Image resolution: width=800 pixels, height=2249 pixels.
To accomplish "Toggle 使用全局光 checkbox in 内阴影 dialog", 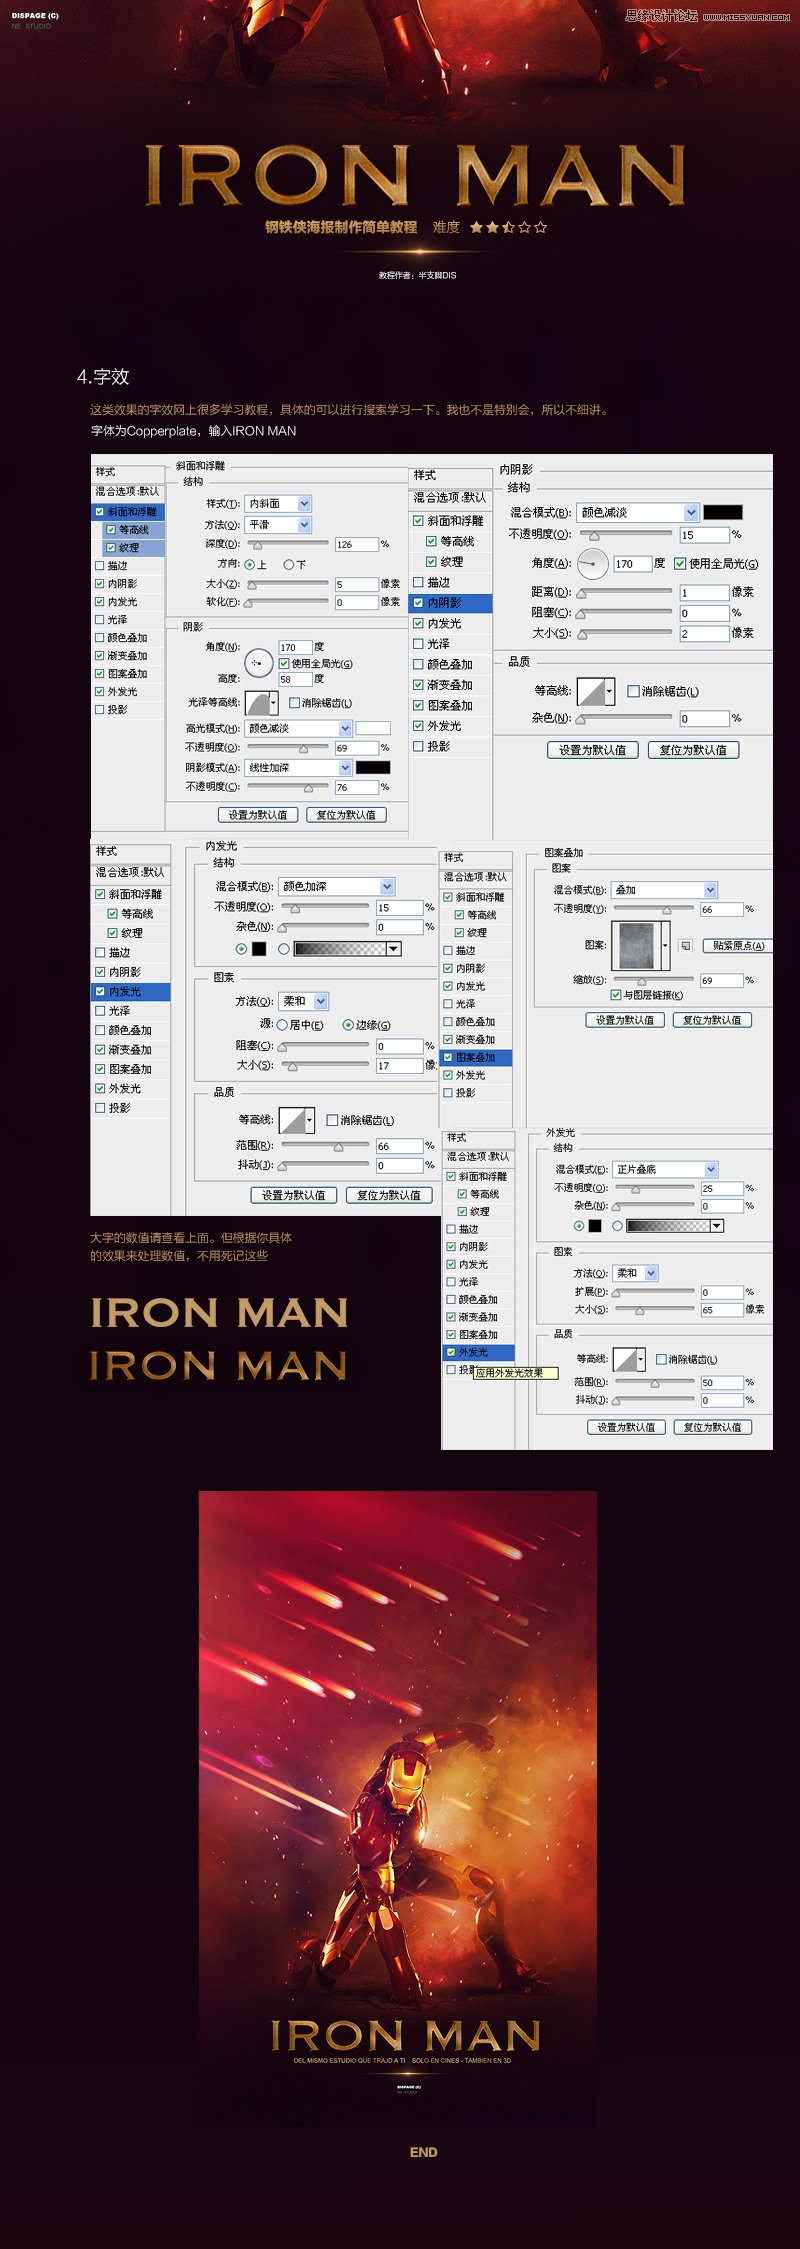I will click(680, 564).
